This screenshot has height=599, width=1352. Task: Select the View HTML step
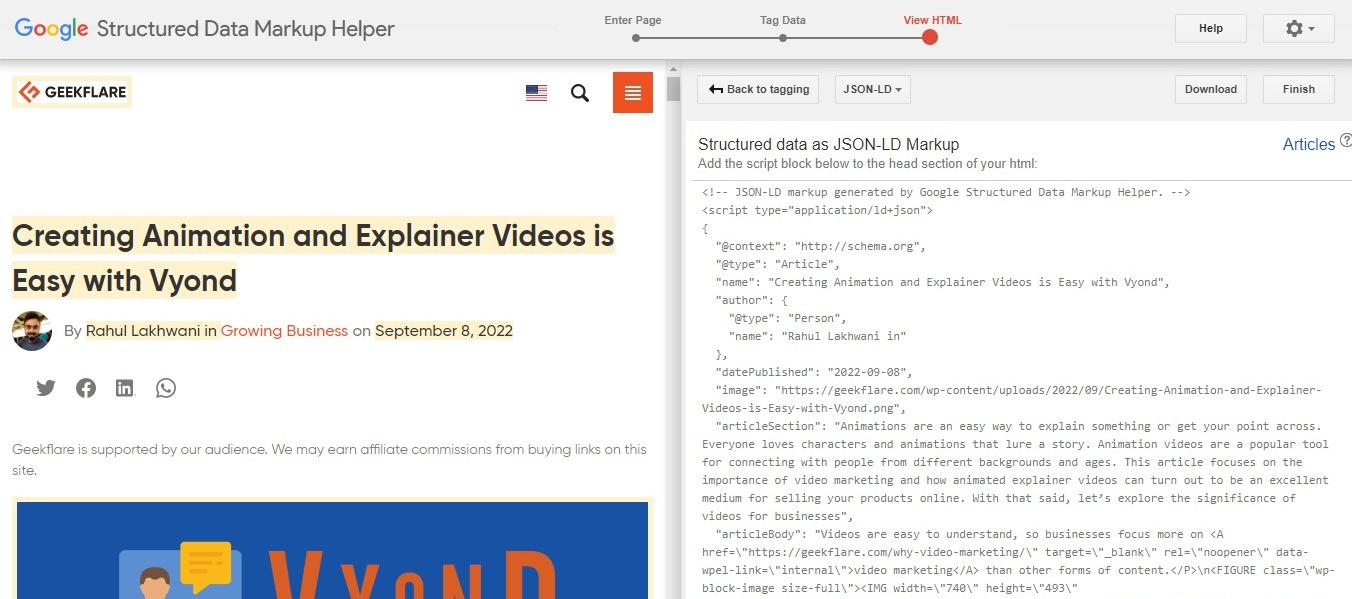point(931,29)
